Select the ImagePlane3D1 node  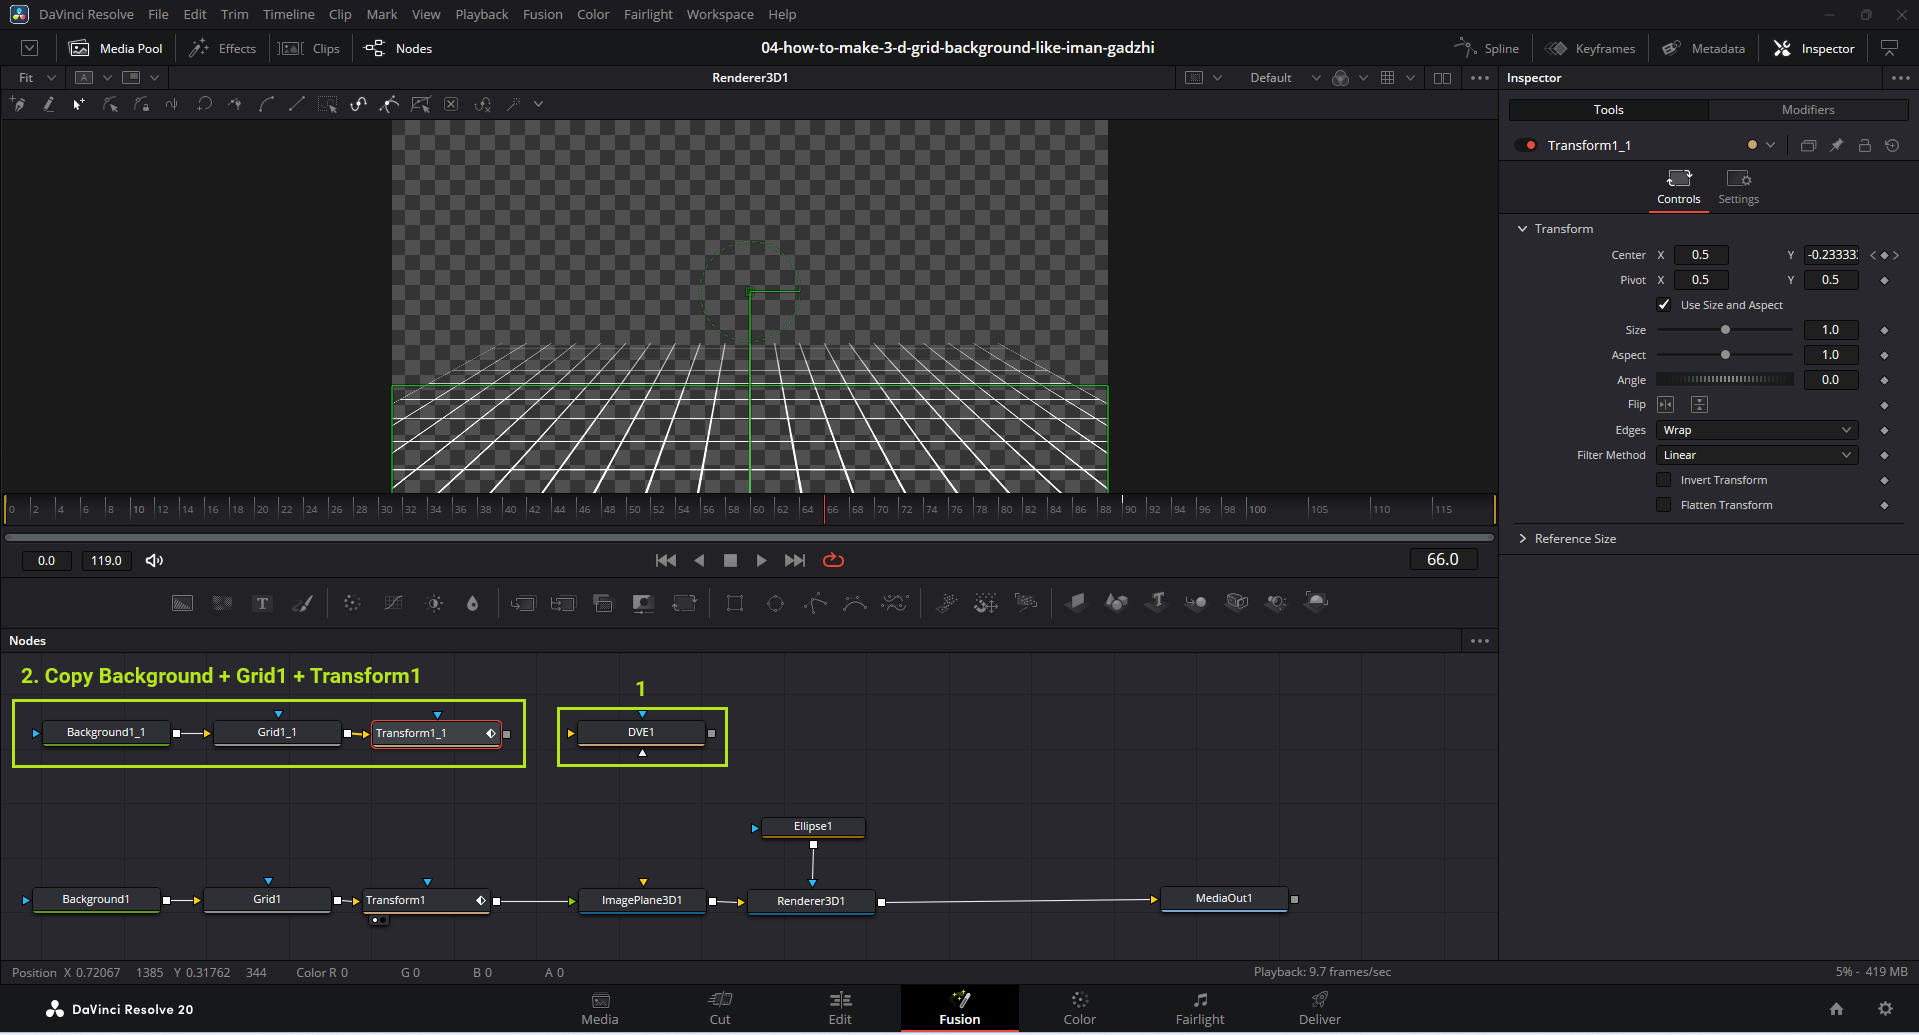[x=642, y=901]
